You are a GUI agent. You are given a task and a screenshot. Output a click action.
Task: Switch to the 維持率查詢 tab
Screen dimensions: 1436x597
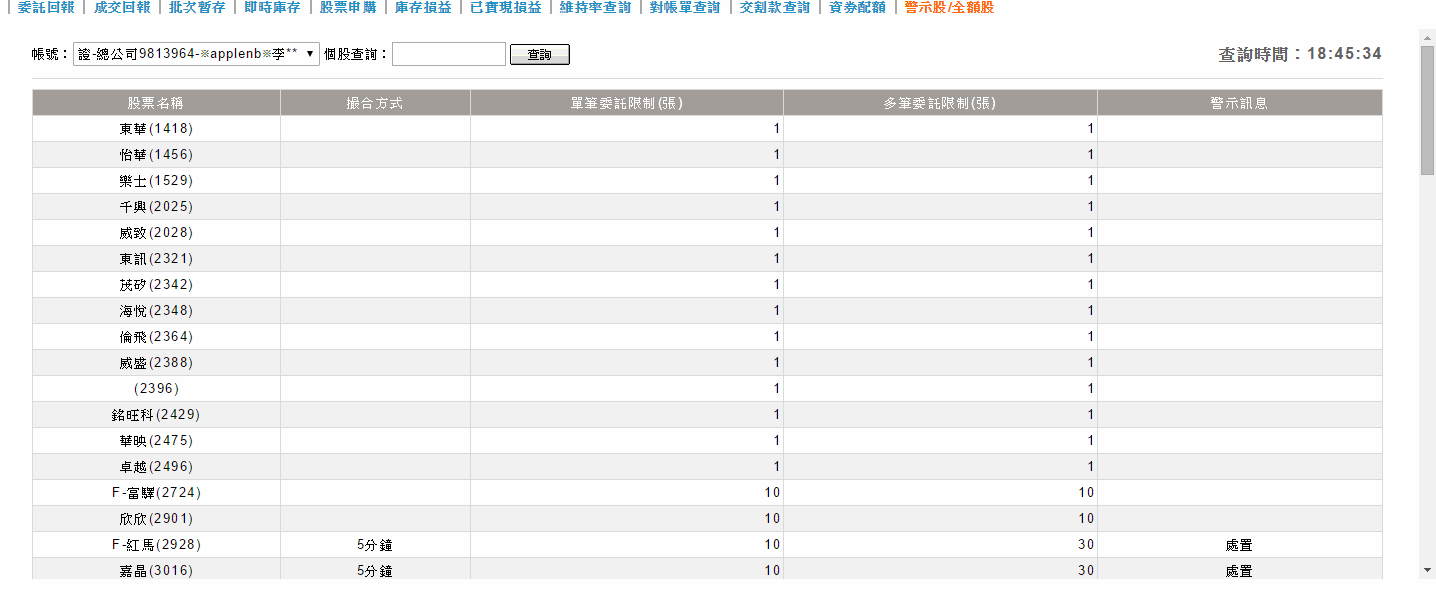click(595, 8)
